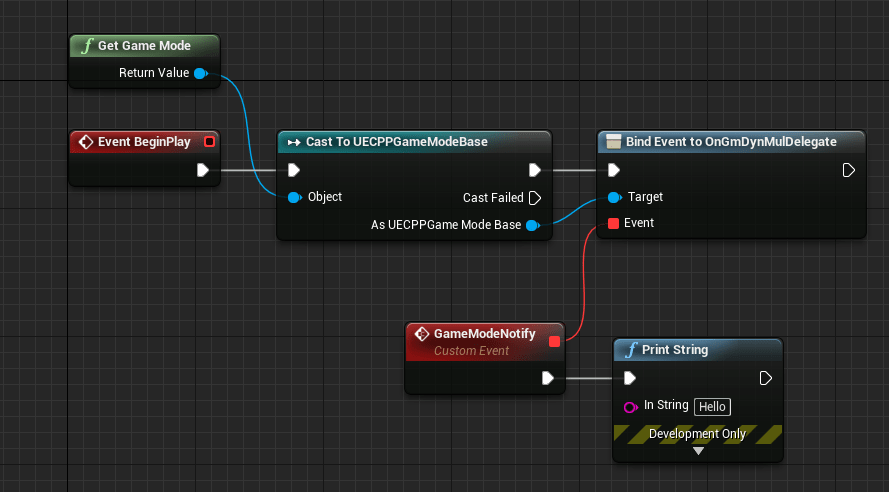Click Event BeginPlay execution output pin
Viewport: 889px width, 492px height.
[203, 170]
